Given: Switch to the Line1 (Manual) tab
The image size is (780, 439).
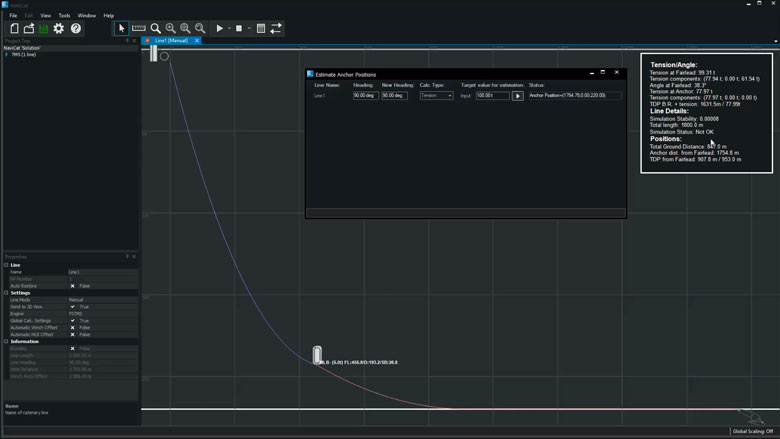Looking at the screenshot, I should [170, 41].
